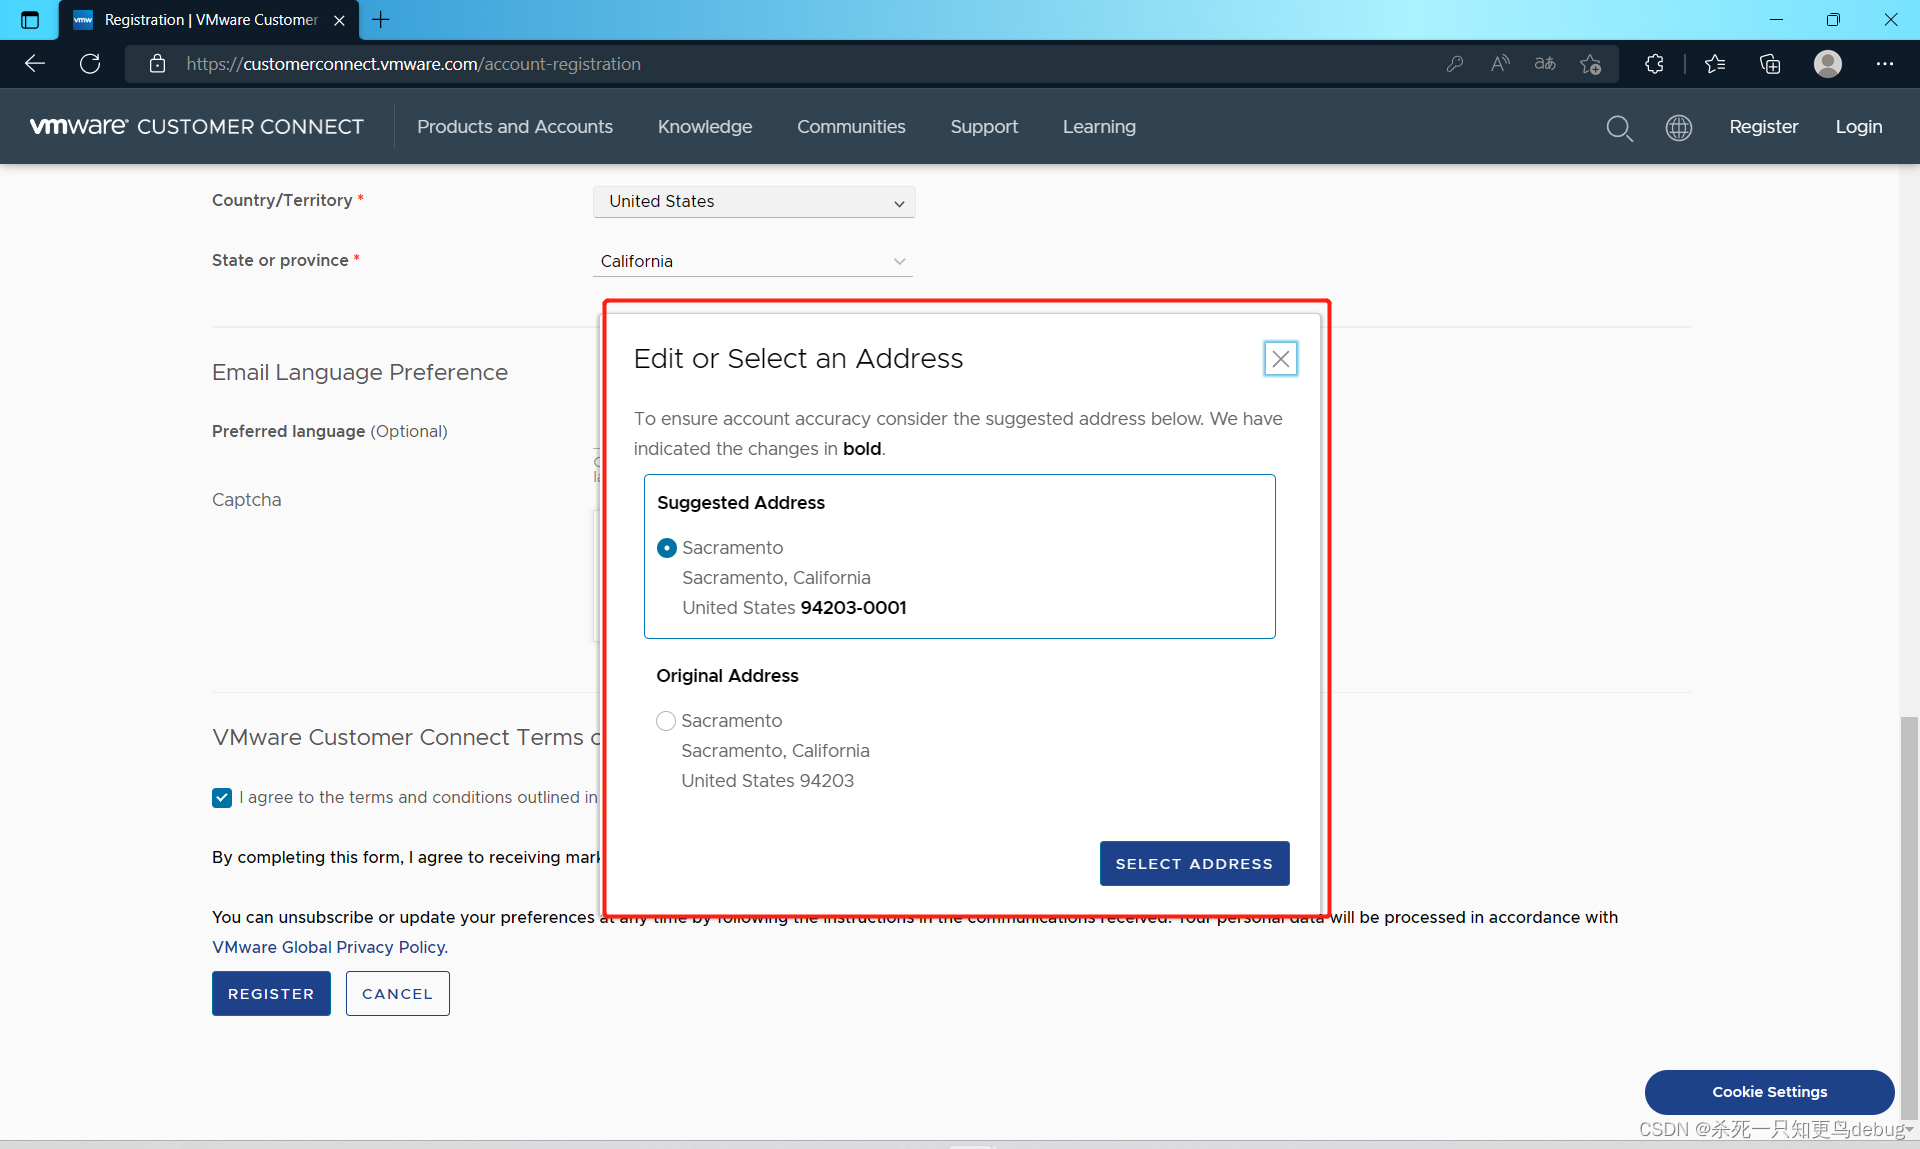Expand the Country/Territory dropdown
This screenshot has height=1149, width=1920.
coord(754,202)
